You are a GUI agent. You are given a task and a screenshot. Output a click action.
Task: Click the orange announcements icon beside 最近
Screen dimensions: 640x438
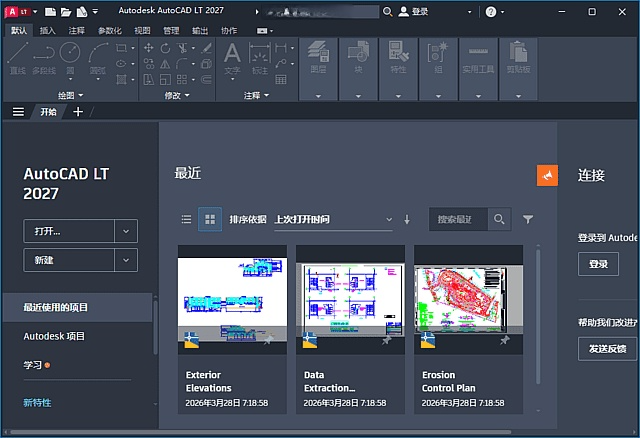point(547,174)
